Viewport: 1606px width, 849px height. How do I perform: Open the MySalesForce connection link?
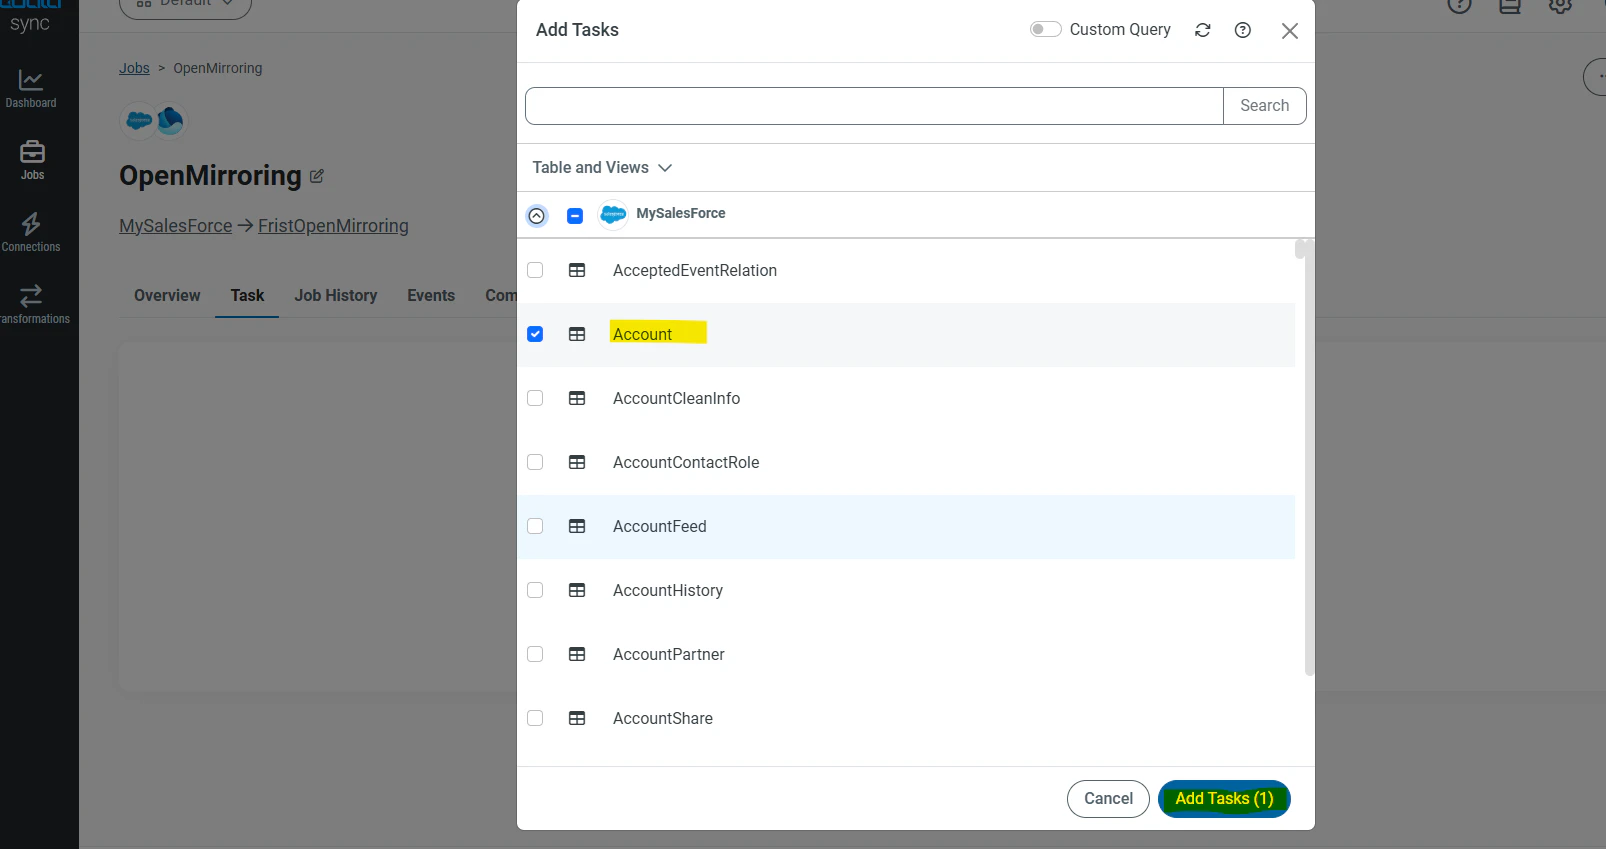(x=176, y=226)
